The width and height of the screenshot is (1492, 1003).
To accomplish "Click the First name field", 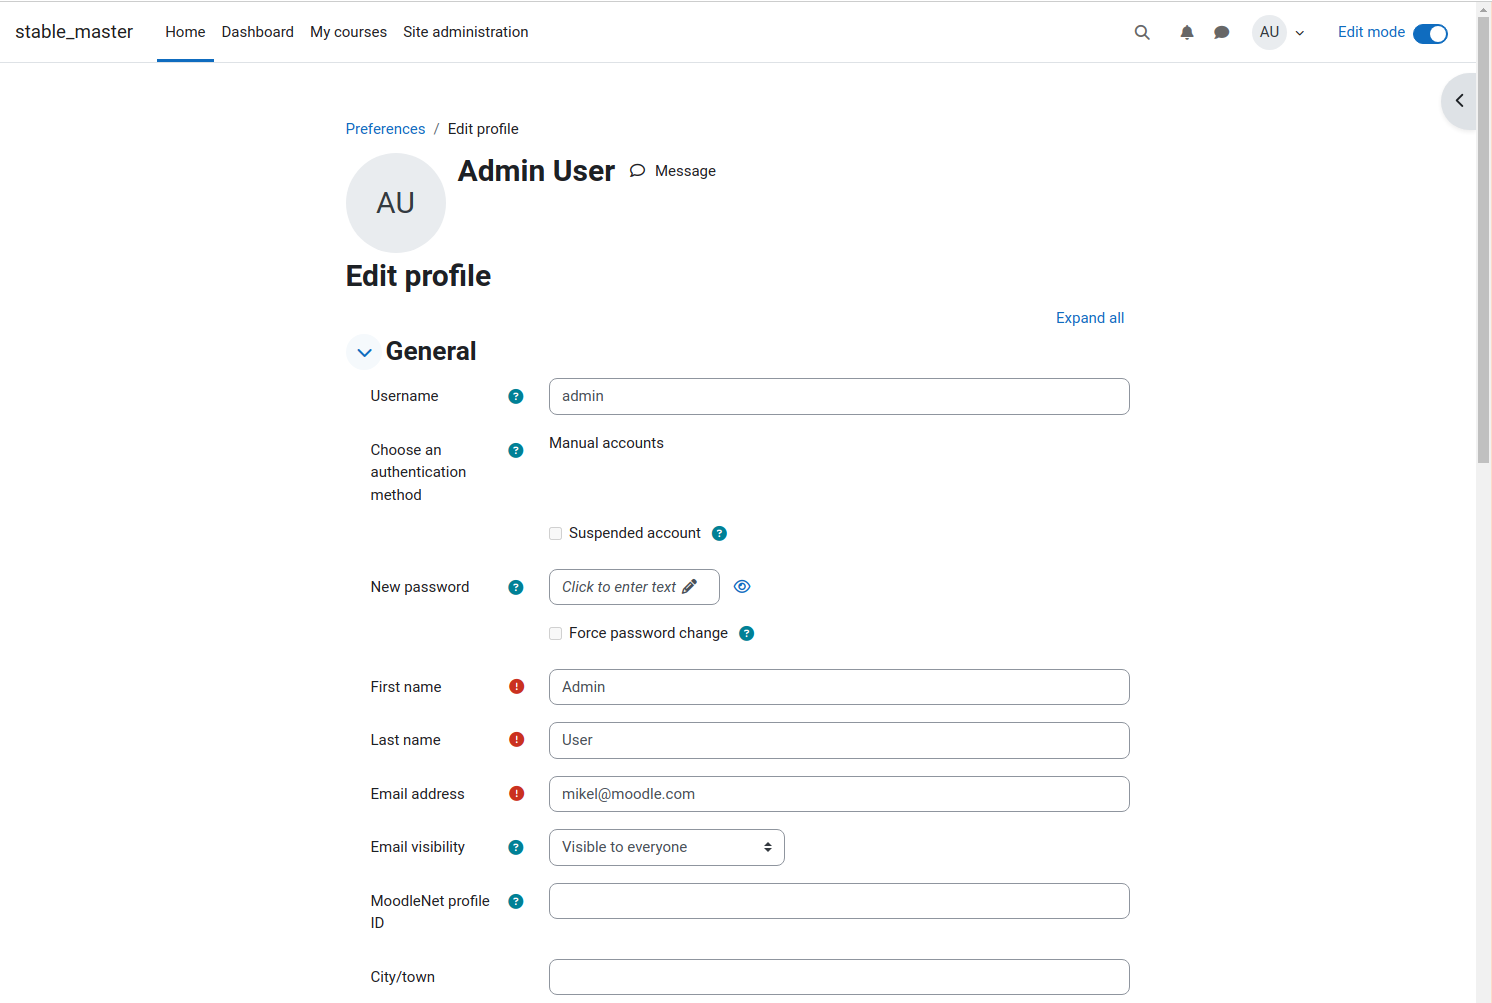I will click(x=839, y=687).
